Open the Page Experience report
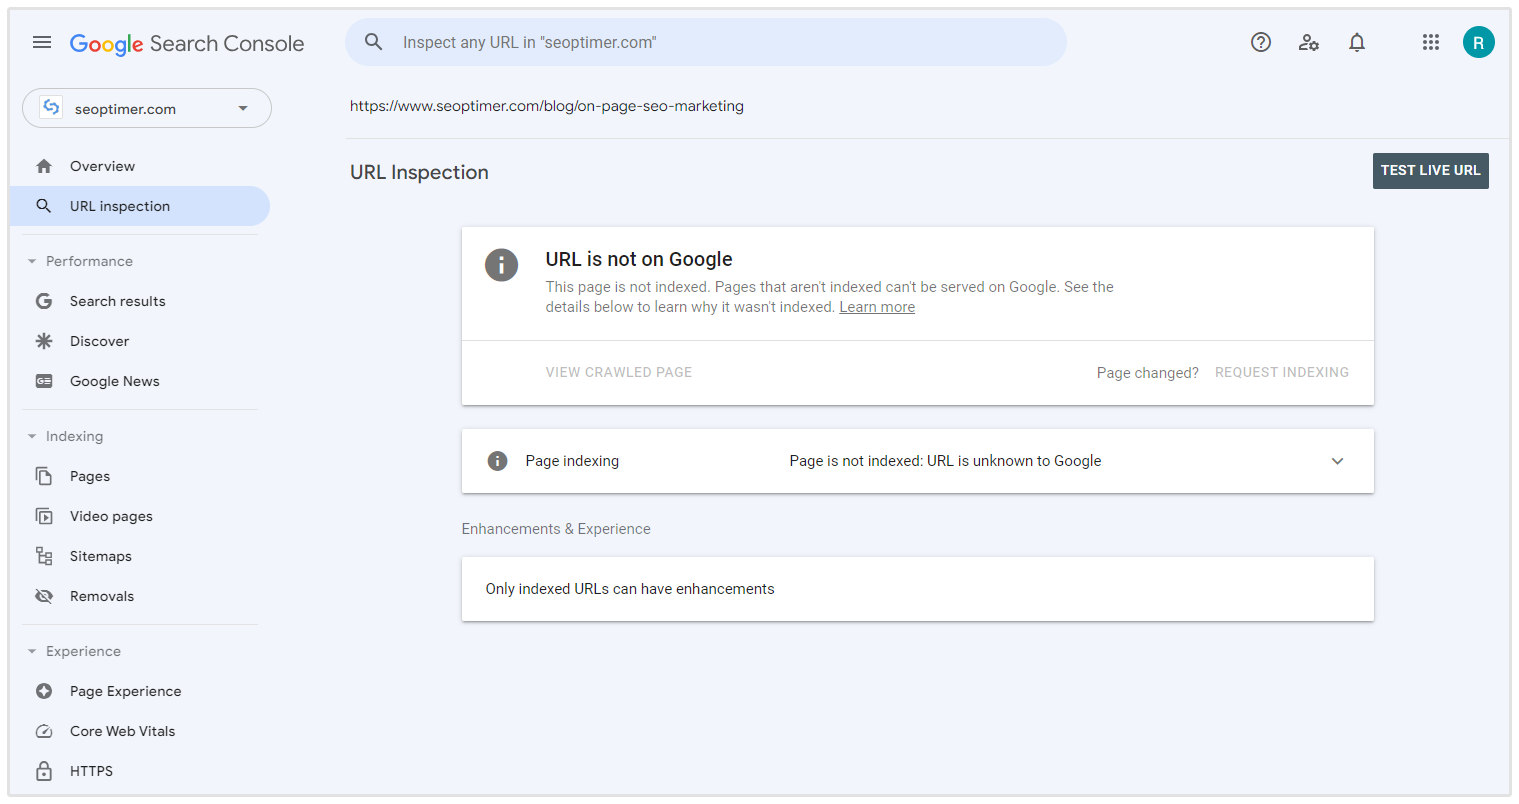The width and height of the screenshot is (1519, 804). coord(125,690)
